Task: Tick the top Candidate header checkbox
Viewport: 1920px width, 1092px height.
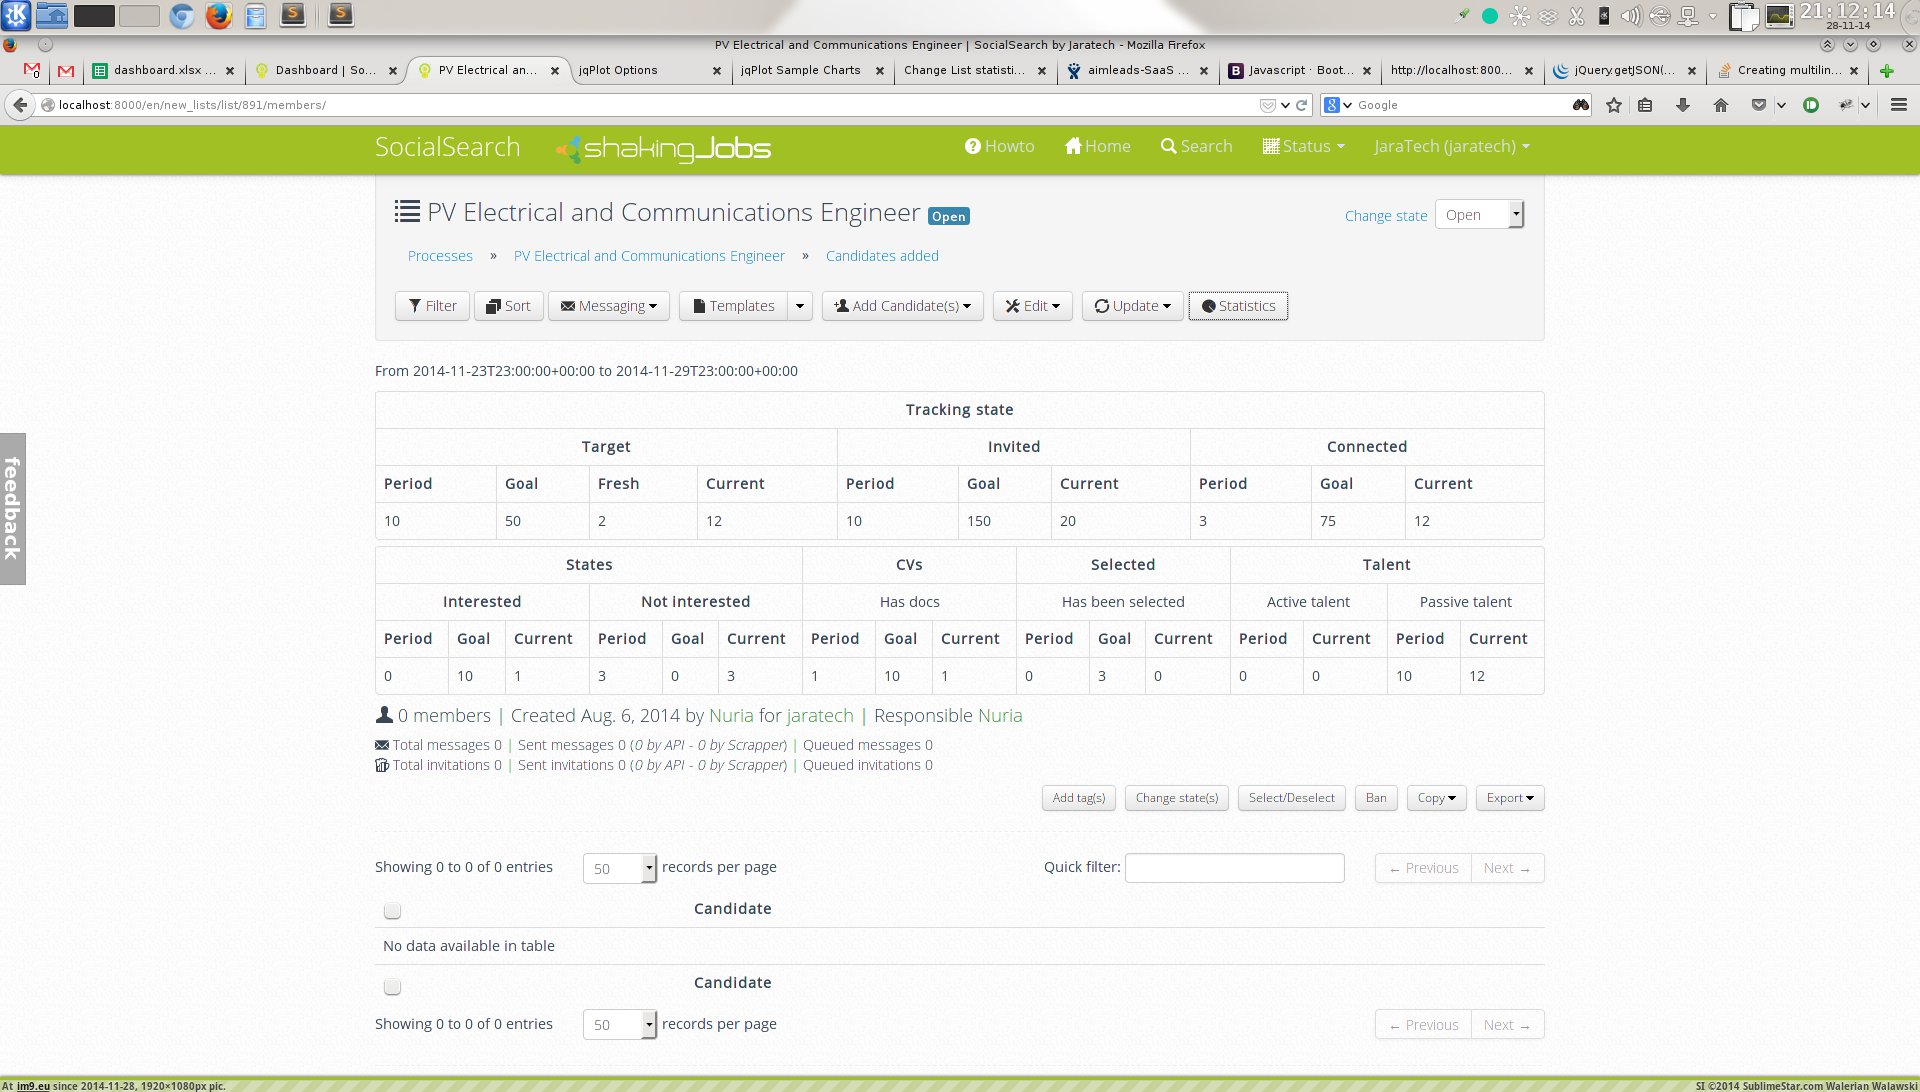Action: [392, 910]
